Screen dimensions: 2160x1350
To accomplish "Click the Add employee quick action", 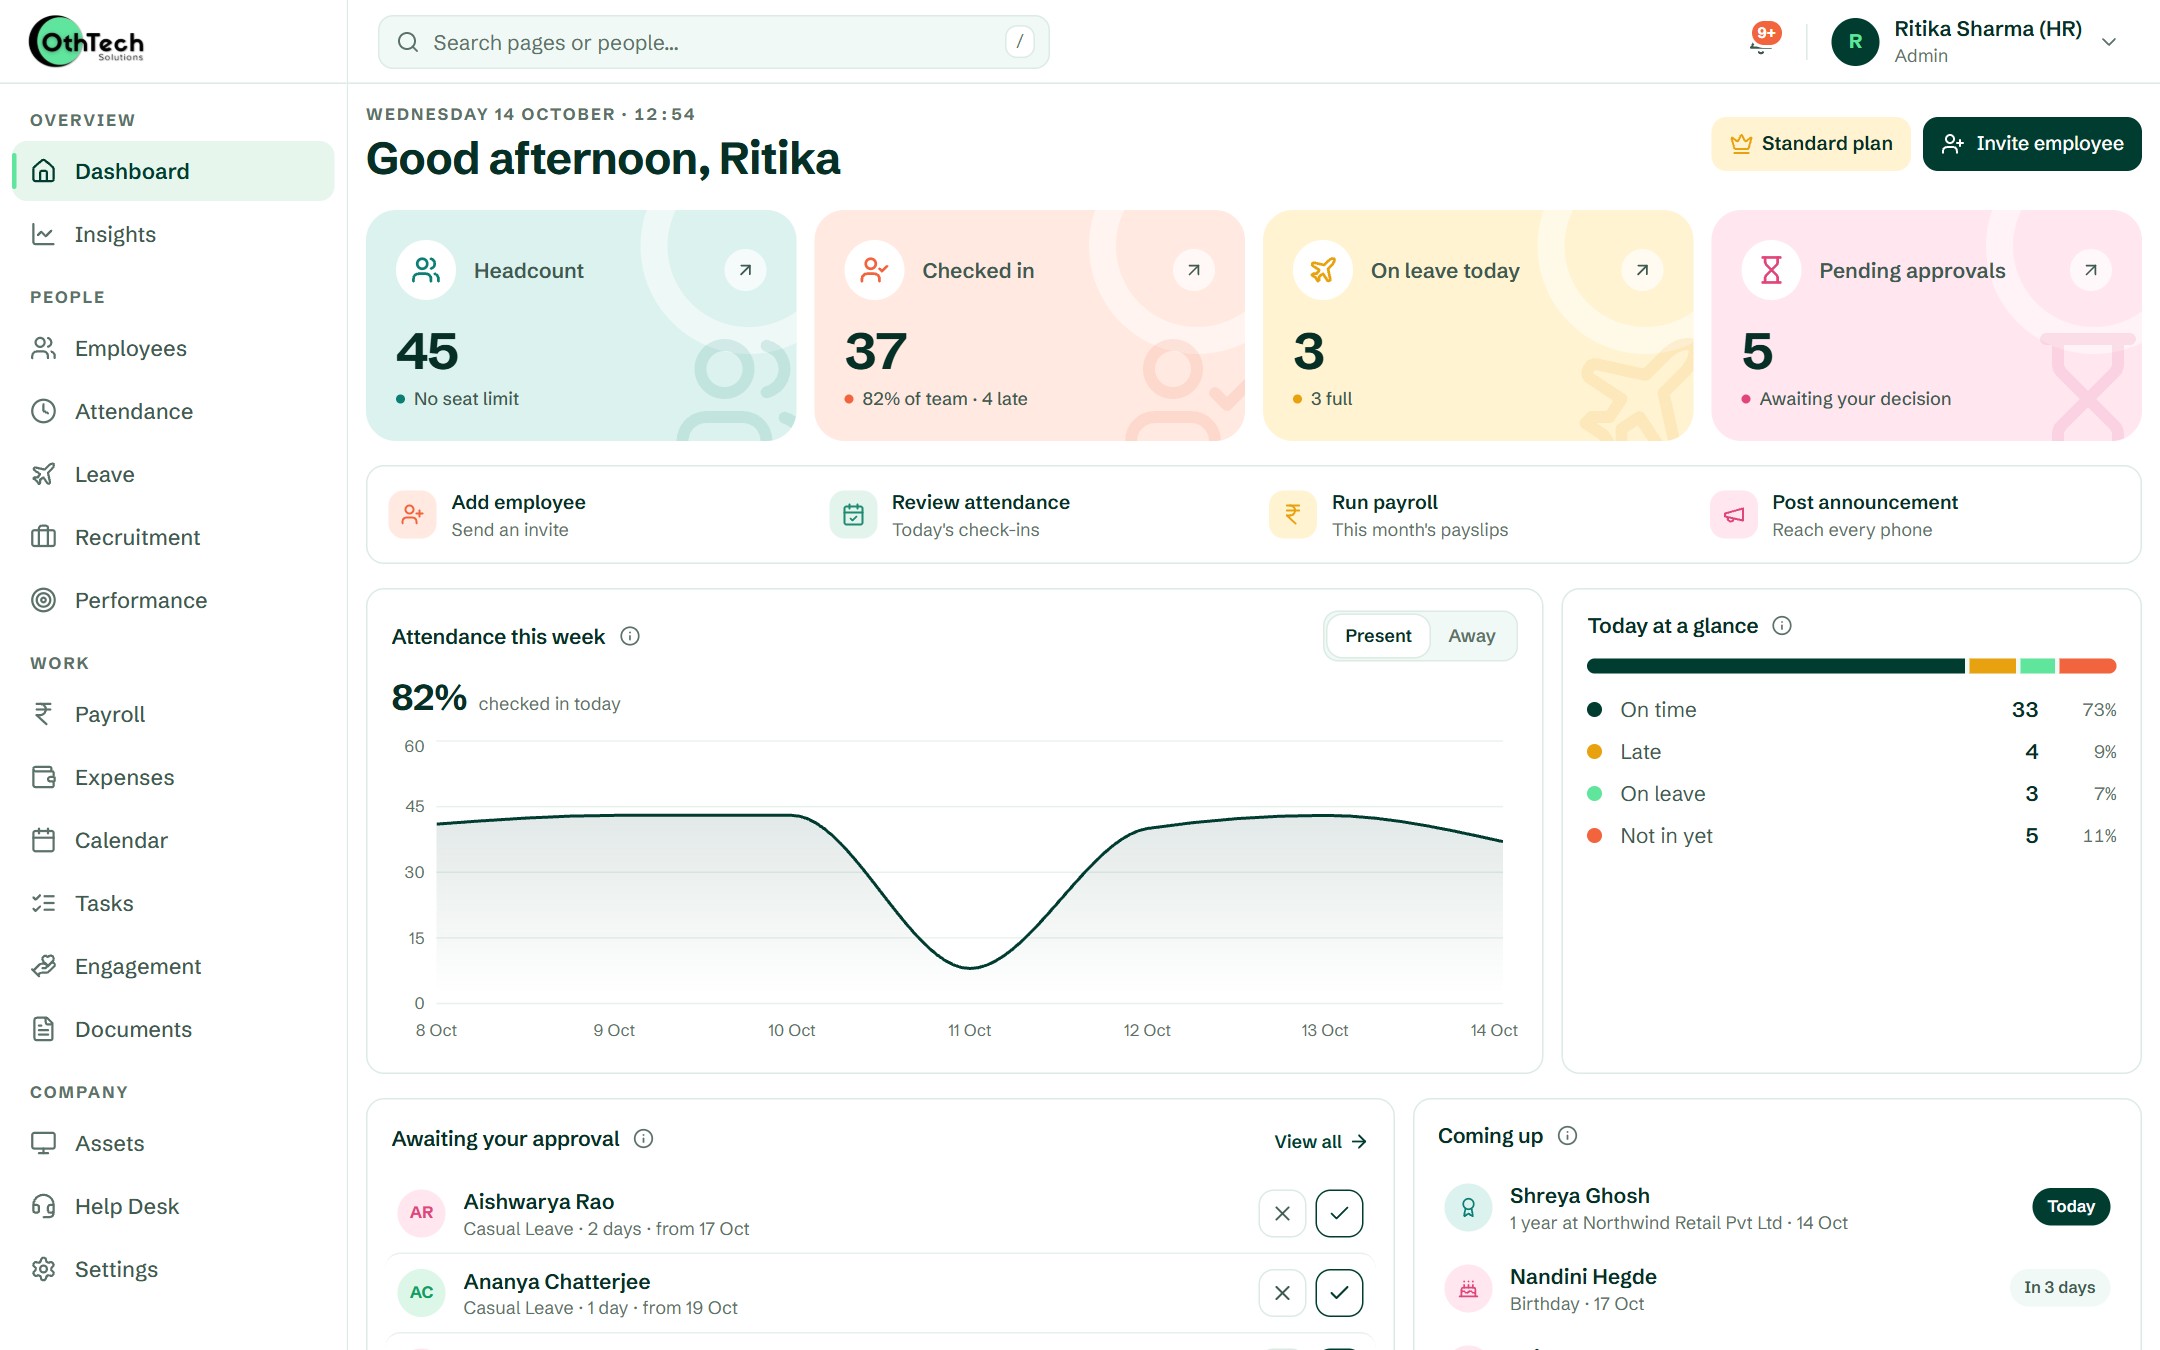I will [x=594, y=515].
